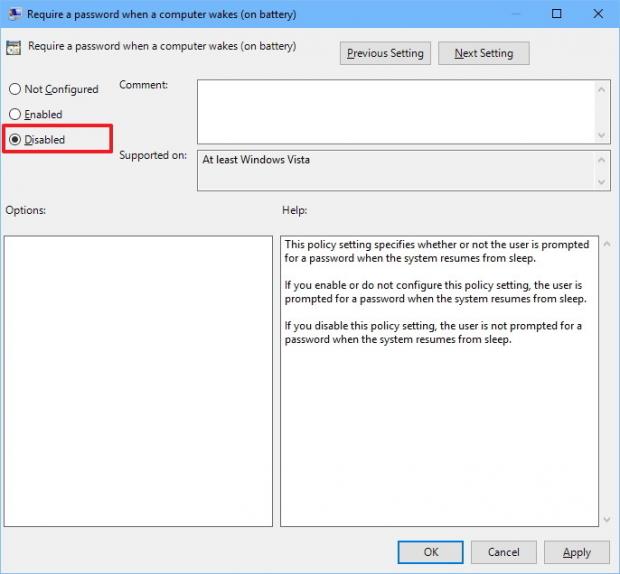The height and width of the screenshot is (574, 620).
Task: Jump to Next Setting
Action: click(x=485, y=54)
